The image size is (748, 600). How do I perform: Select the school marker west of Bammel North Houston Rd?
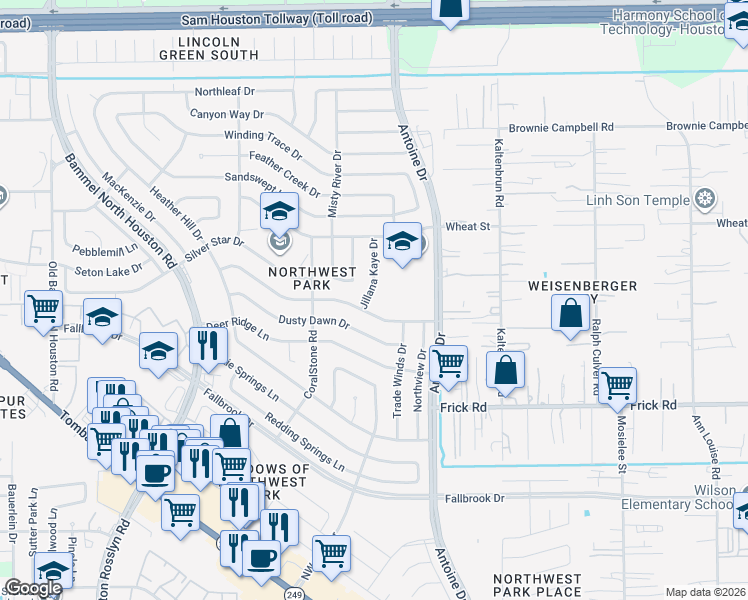pyautogui.click(x=102, y=318)
